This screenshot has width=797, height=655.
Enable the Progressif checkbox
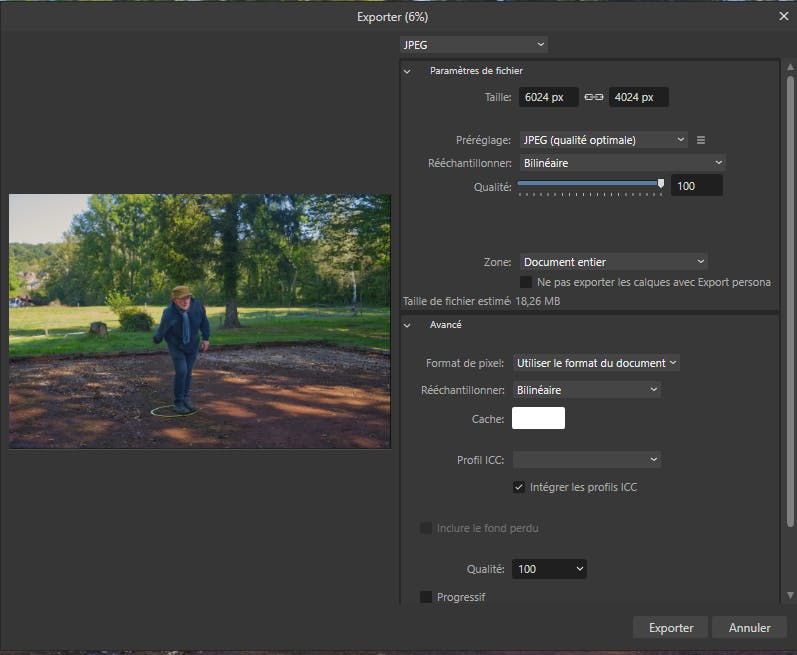tap(426, 597)
